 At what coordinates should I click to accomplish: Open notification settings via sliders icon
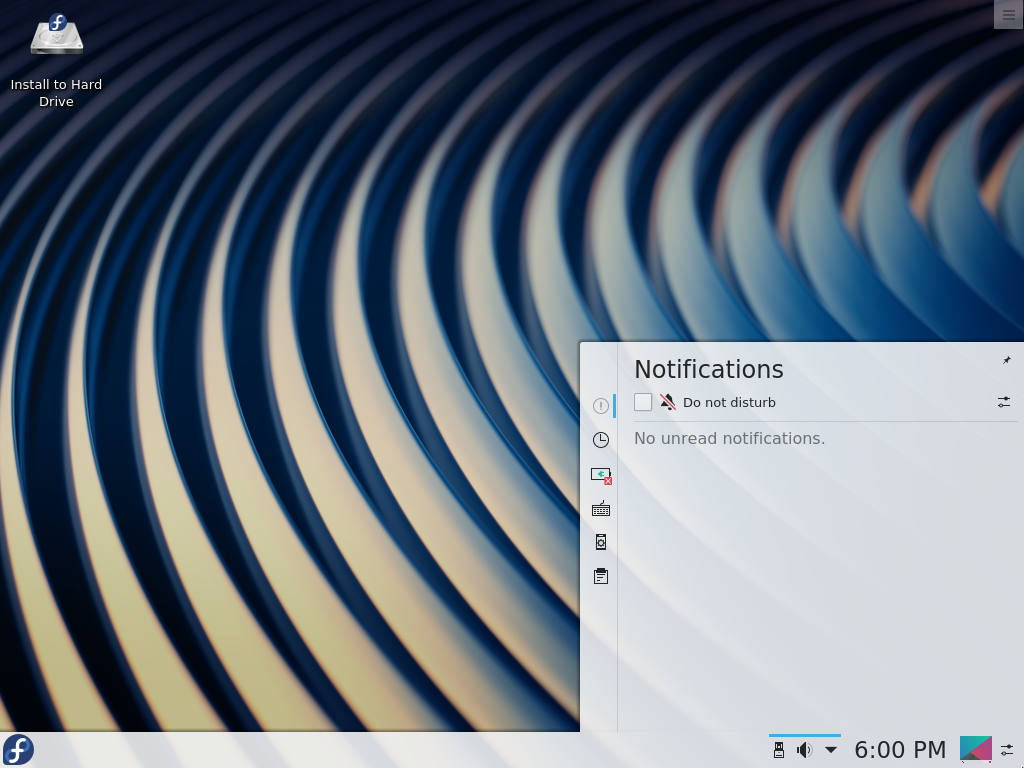[1004, 402]
